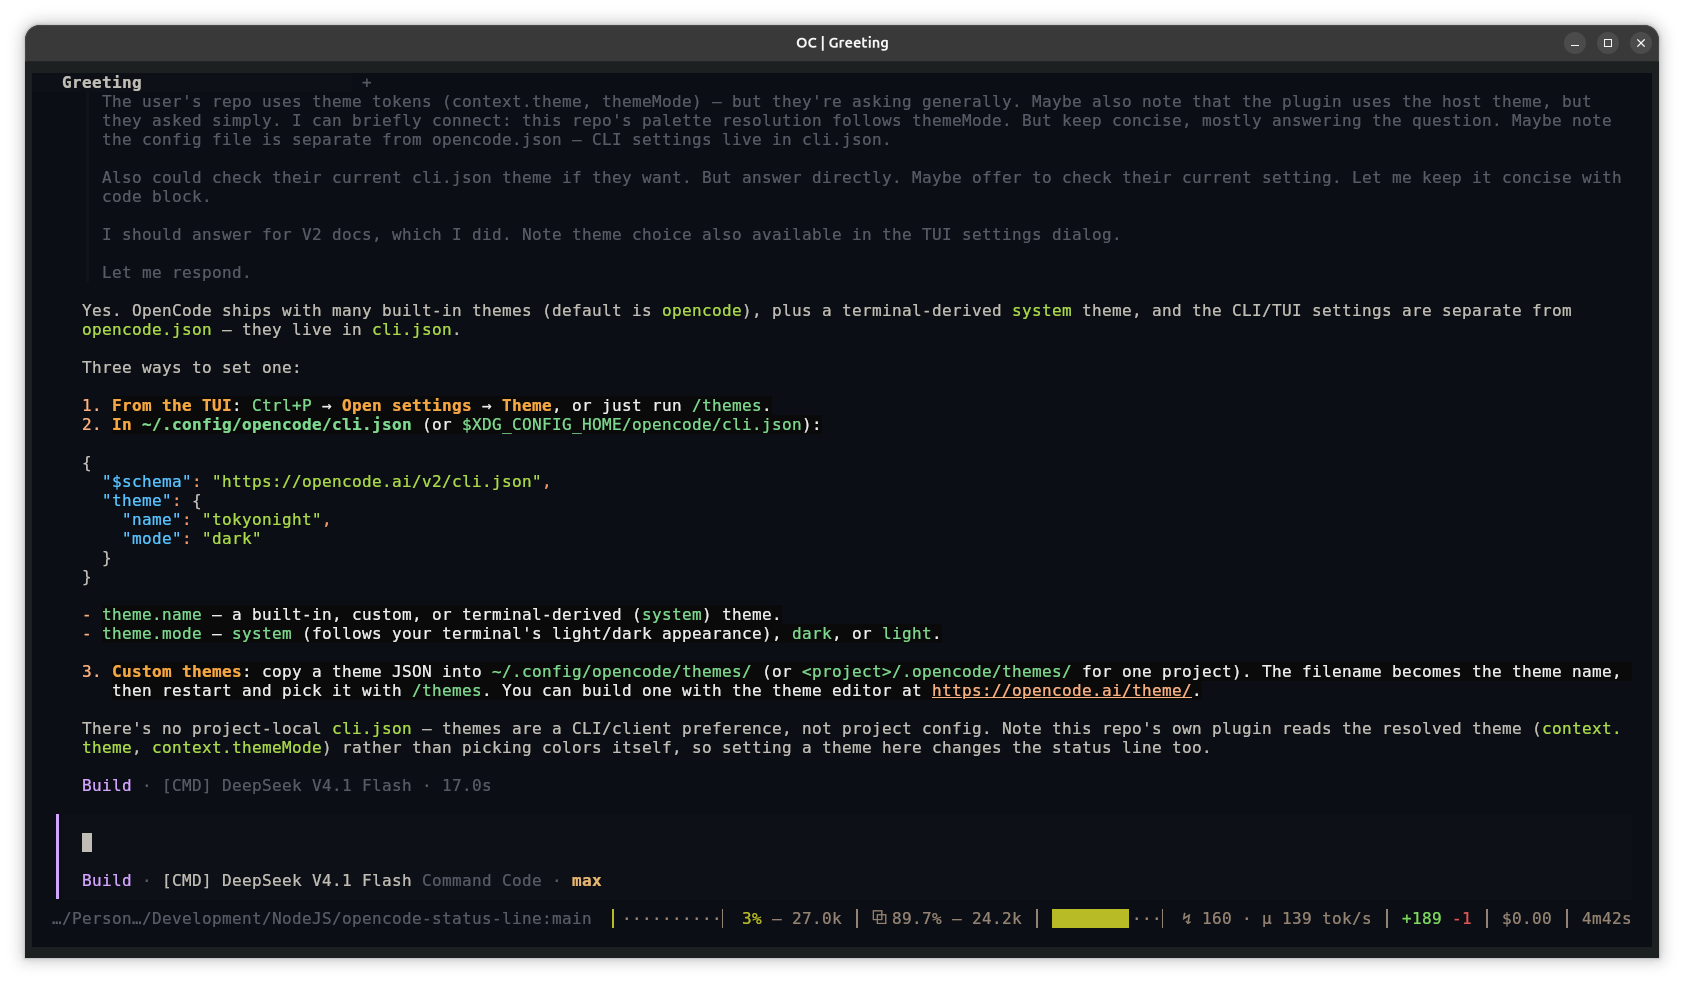Click the 'theme.name' bullet item
Screen dimensions: 1684x983
[x=152, y=615]
